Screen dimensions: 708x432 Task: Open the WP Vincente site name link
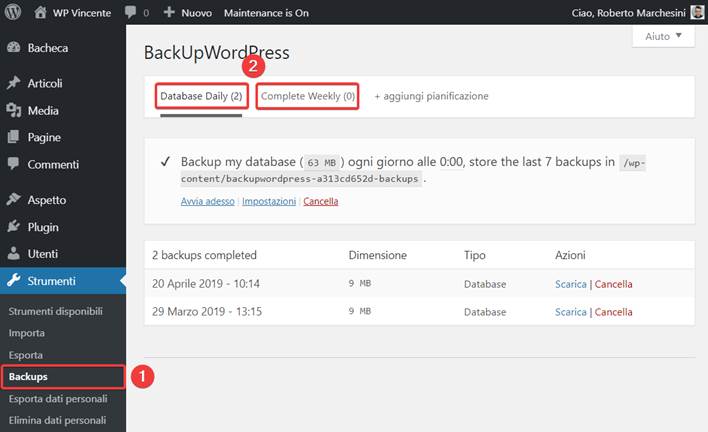(82, 13)
